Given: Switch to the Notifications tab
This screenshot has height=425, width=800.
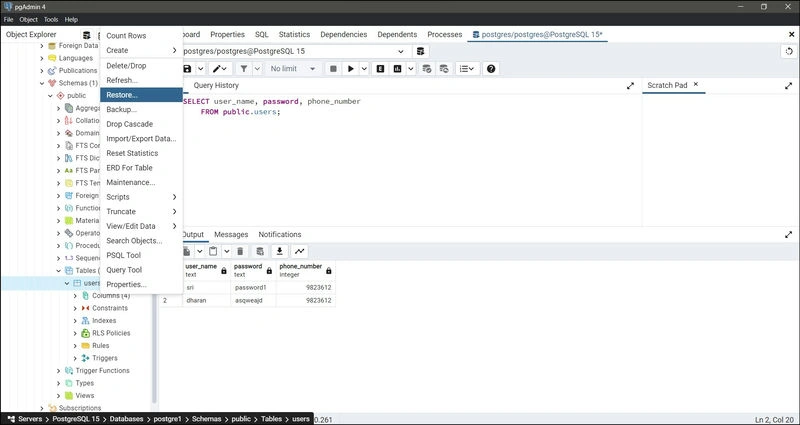Looking at the screenshot, I should [280, 235].
